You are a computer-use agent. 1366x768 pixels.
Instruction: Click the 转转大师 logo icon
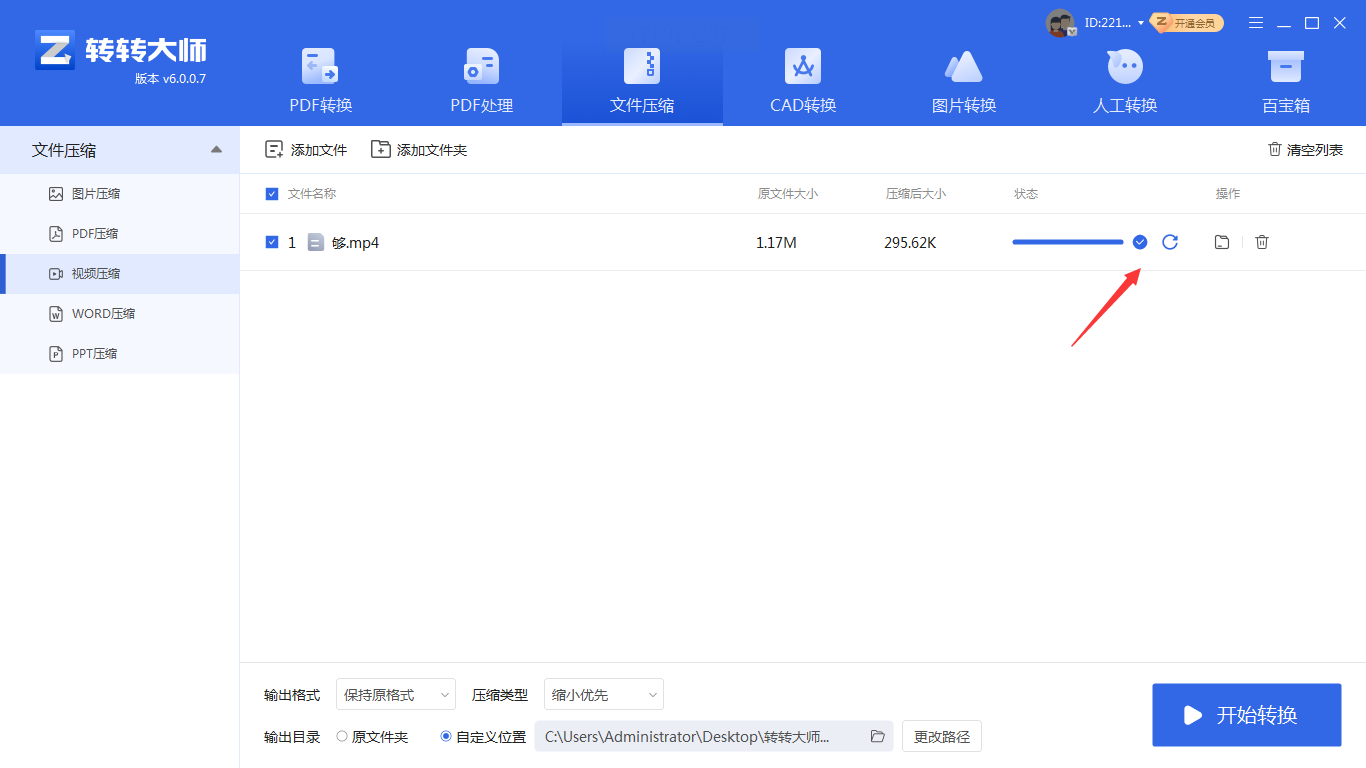click(54, 50)
